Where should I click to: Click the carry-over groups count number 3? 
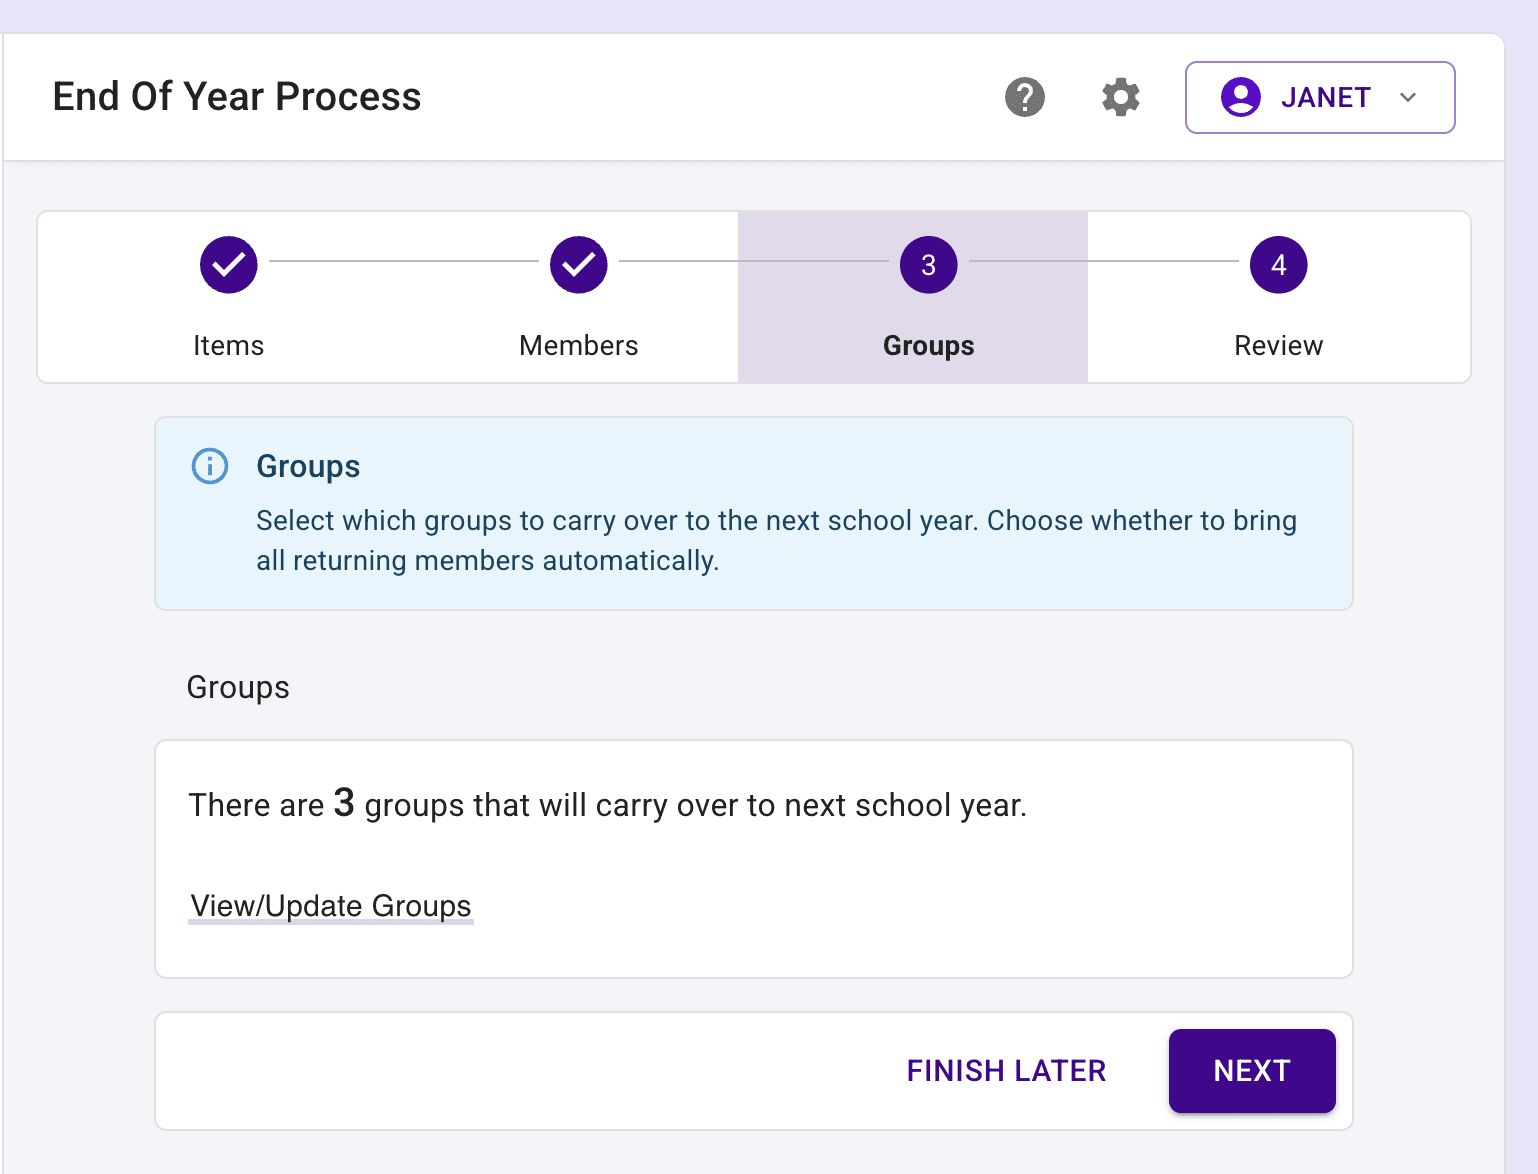344,802
